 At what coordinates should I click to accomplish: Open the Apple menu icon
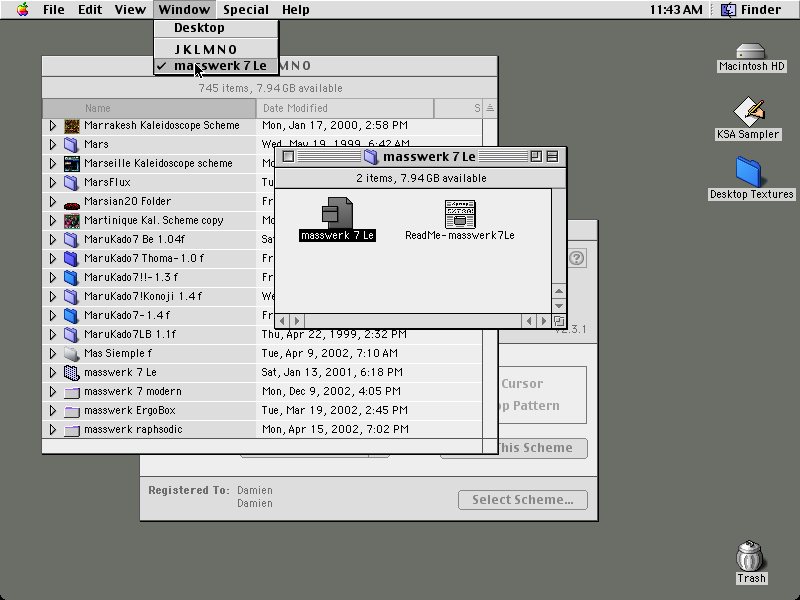tap(22, 10)
